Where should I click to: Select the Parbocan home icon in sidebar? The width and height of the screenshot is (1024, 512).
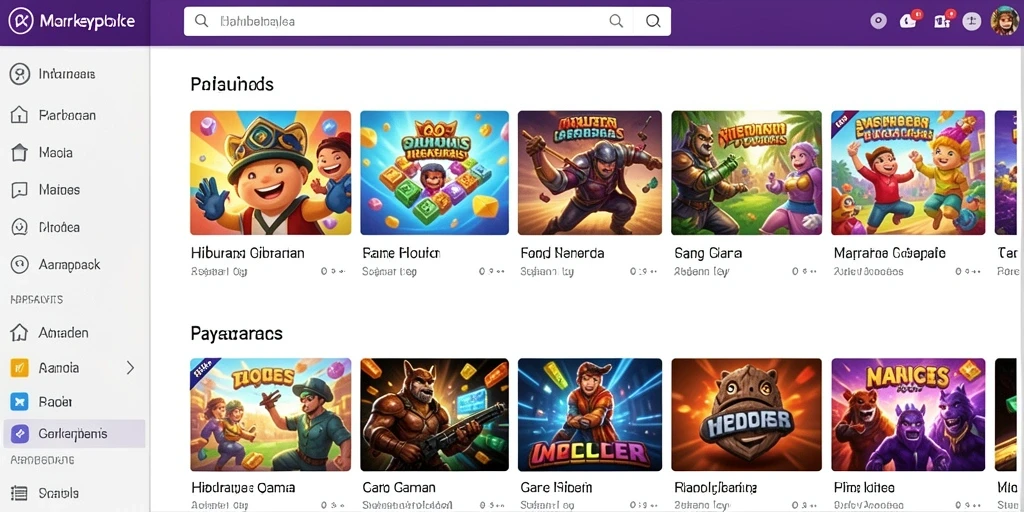(x=20, y=115)
